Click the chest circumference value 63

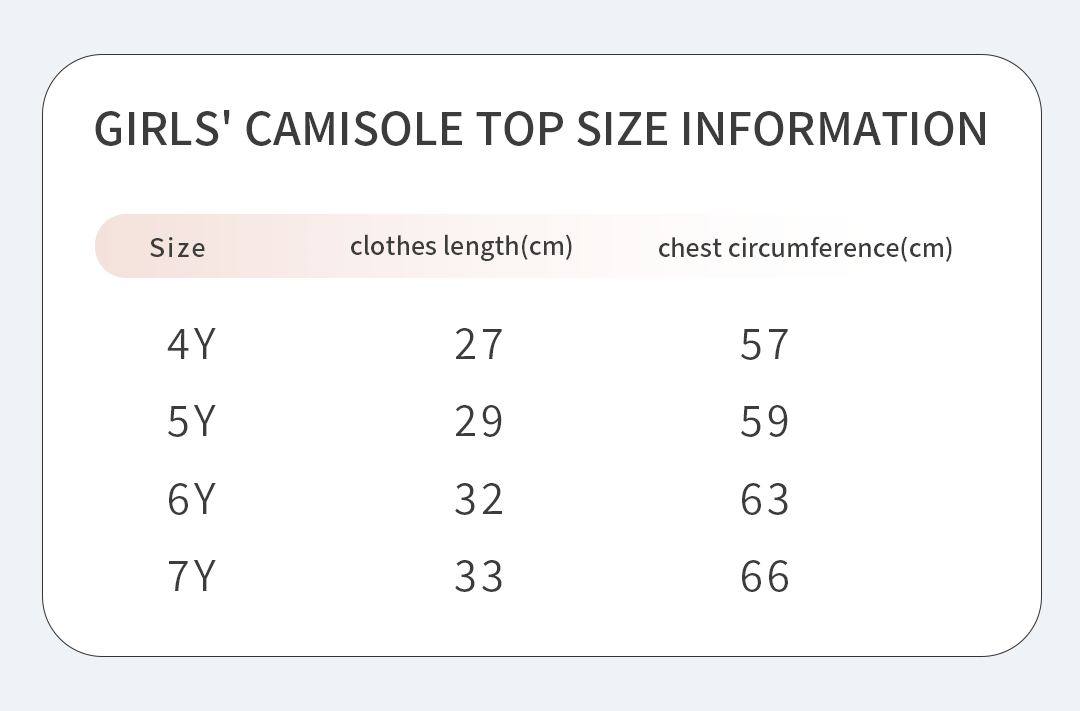(x=765, y=499)
